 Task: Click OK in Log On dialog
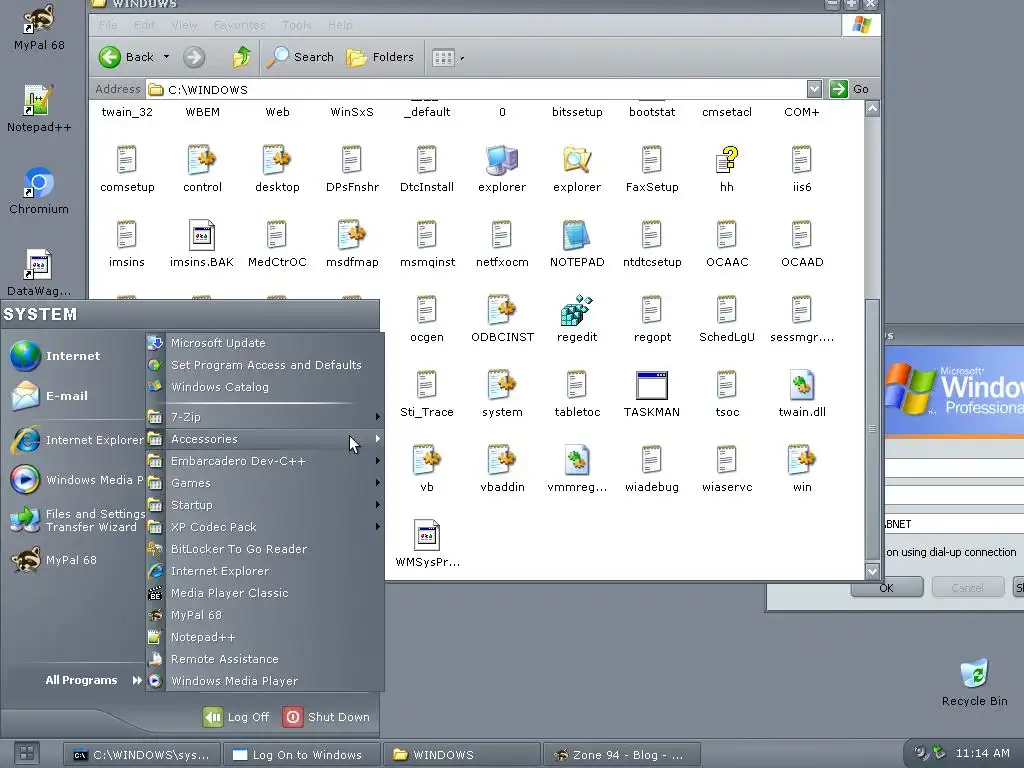[887, 588]
